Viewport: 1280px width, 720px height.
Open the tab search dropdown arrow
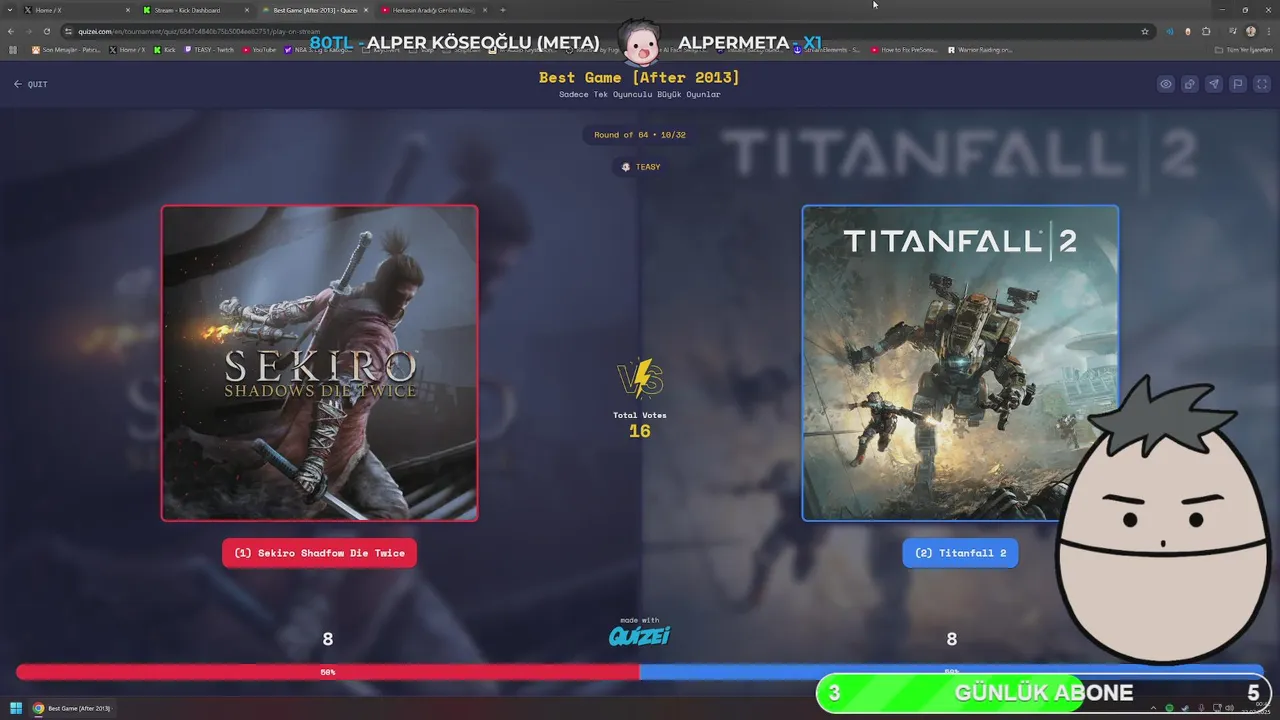pos(8,10)
